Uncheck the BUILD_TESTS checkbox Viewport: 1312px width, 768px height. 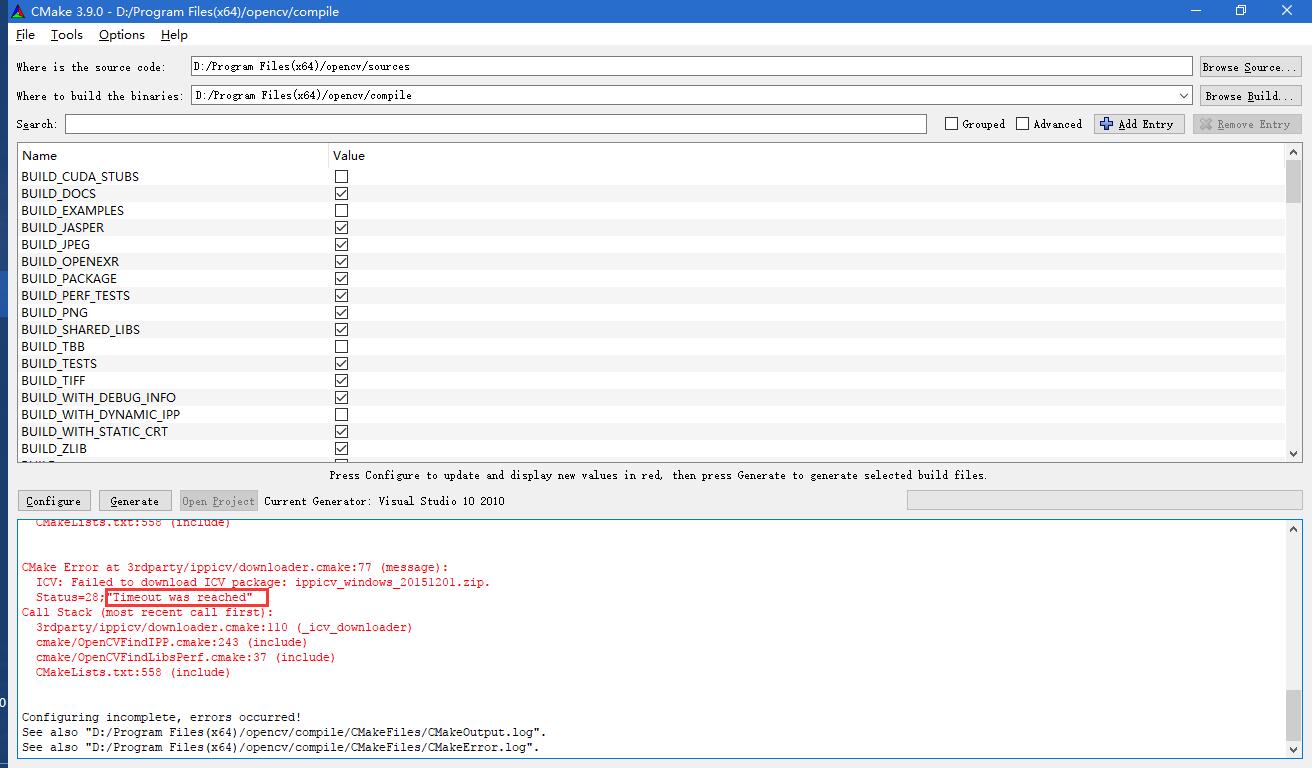341,363
